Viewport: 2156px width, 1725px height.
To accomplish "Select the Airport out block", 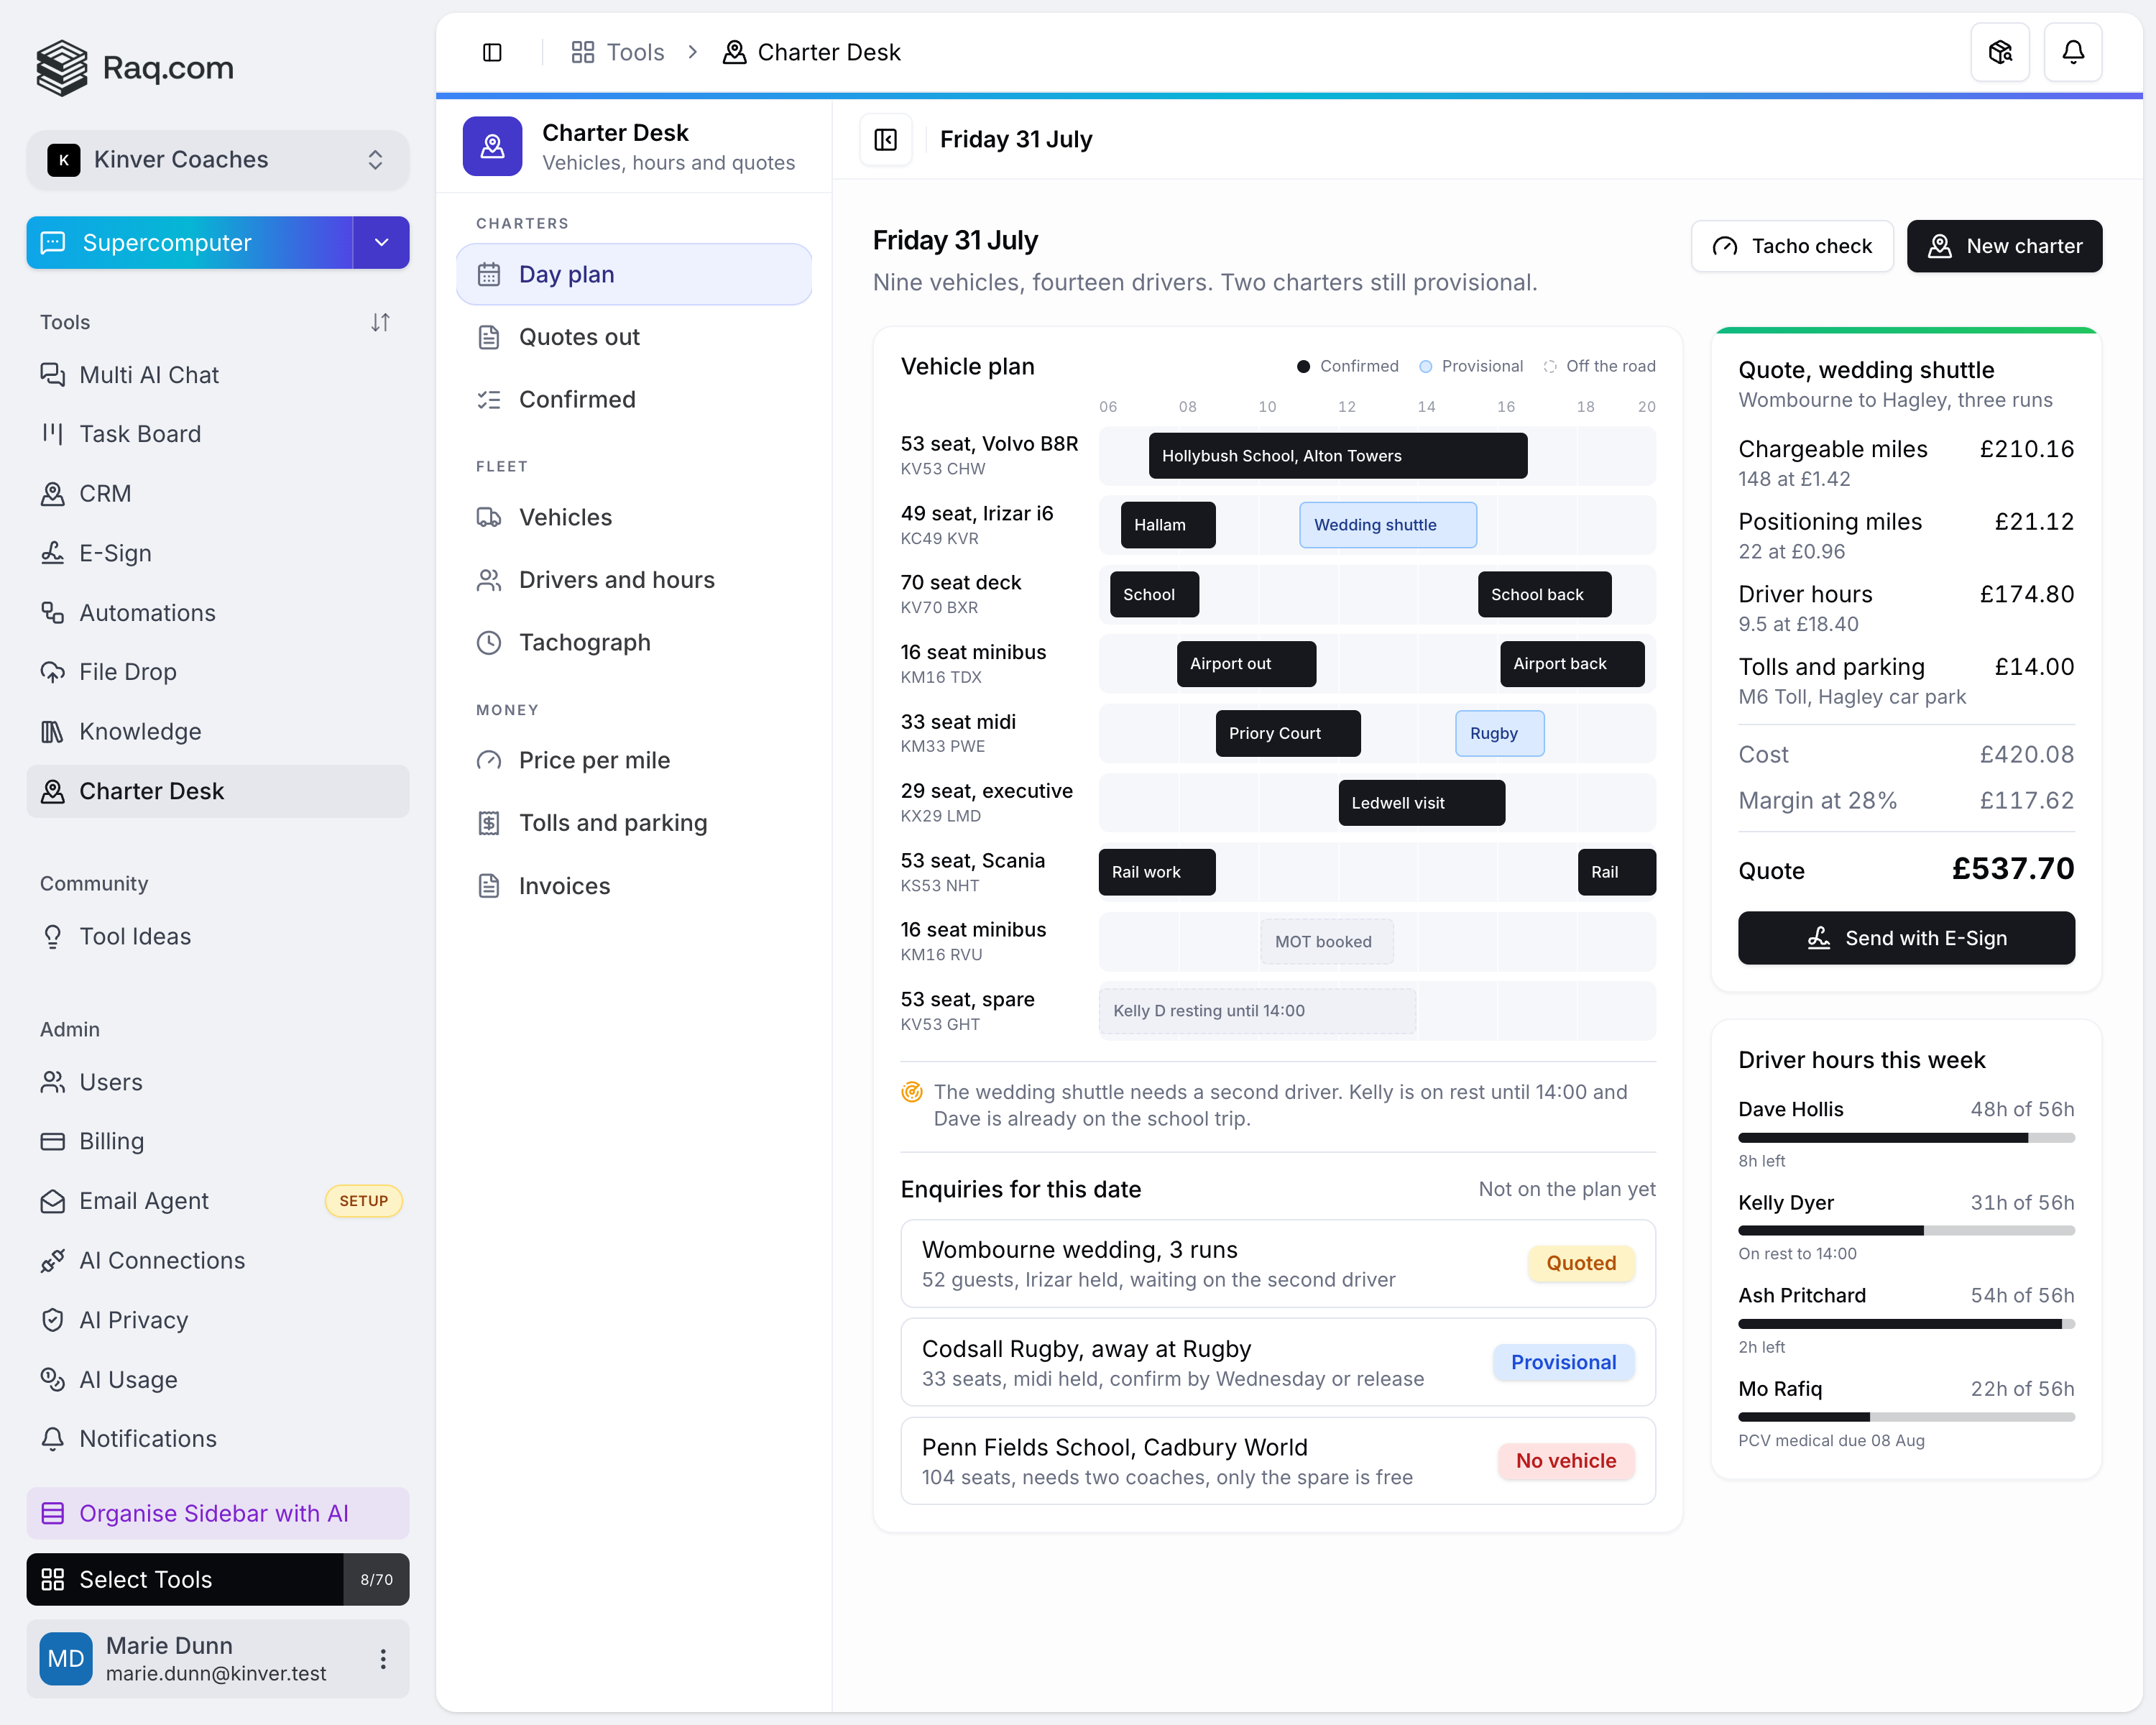I will (1246, 664).
